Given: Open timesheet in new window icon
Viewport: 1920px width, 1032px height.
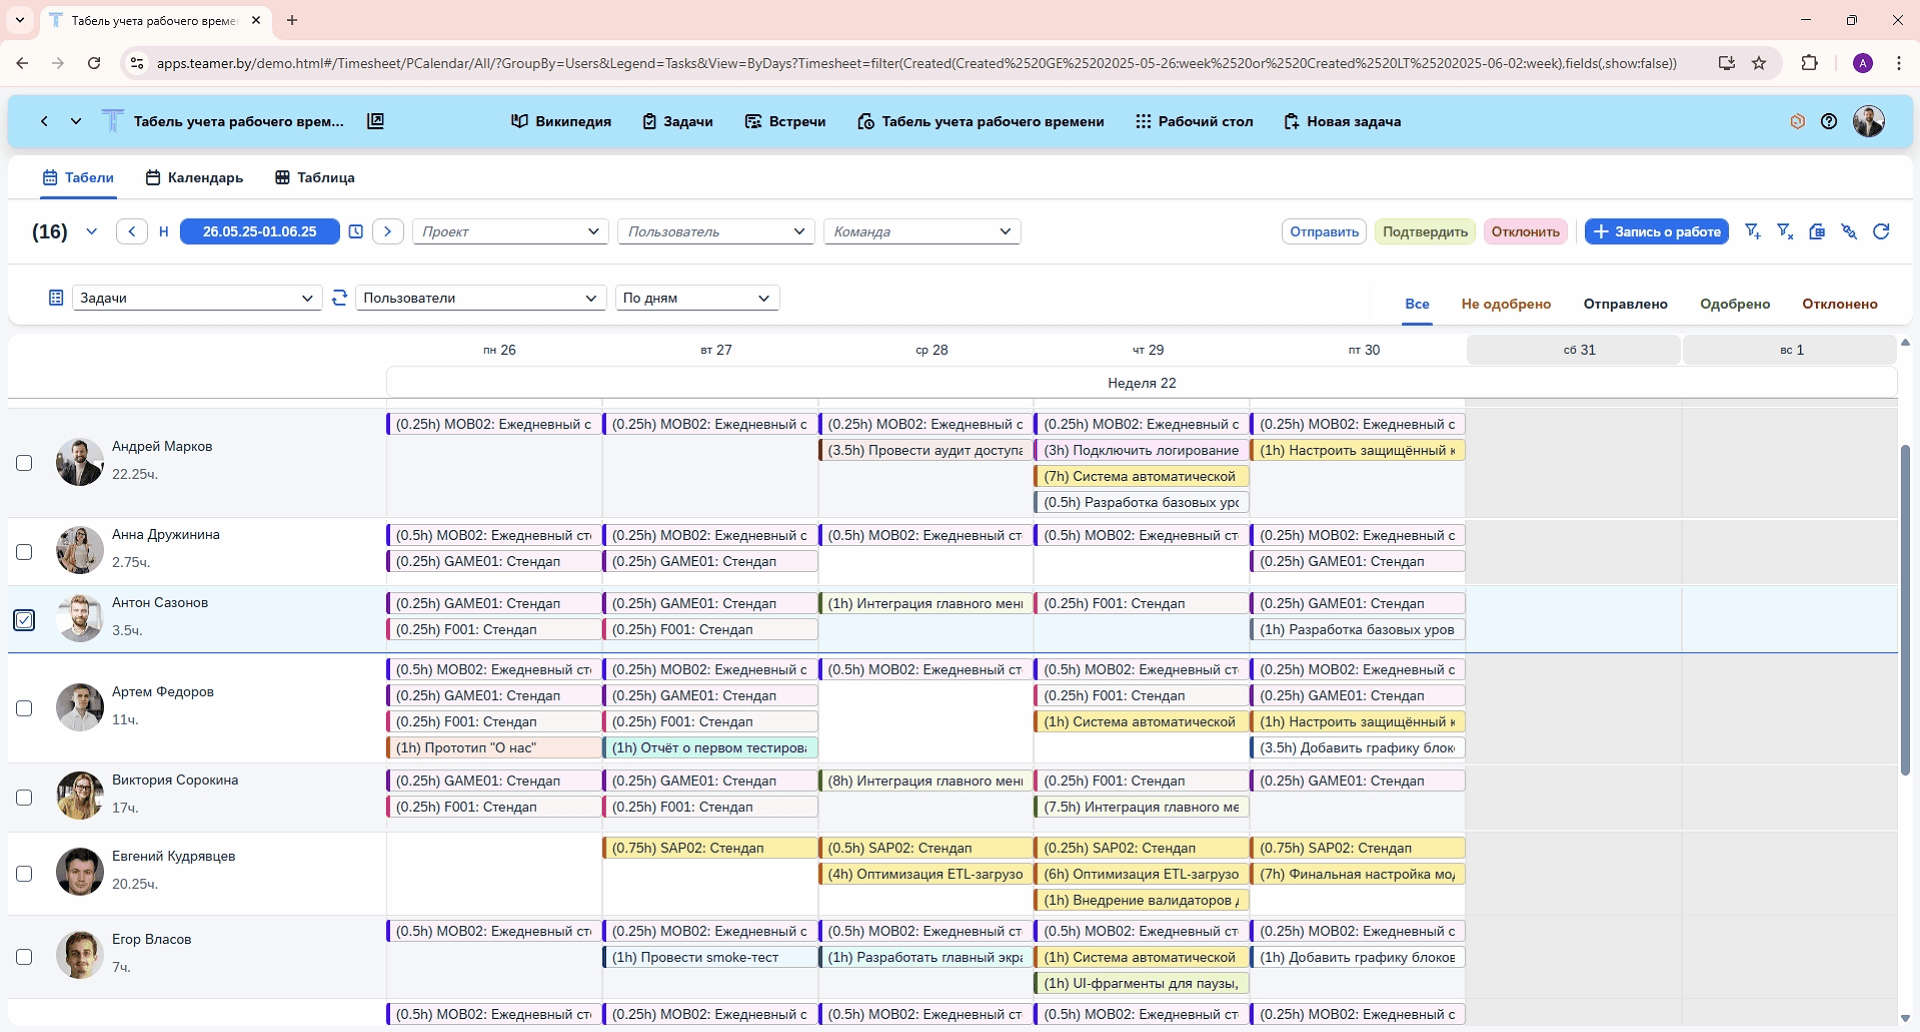Looking at the screenshot, I should [x=376, y=121].
